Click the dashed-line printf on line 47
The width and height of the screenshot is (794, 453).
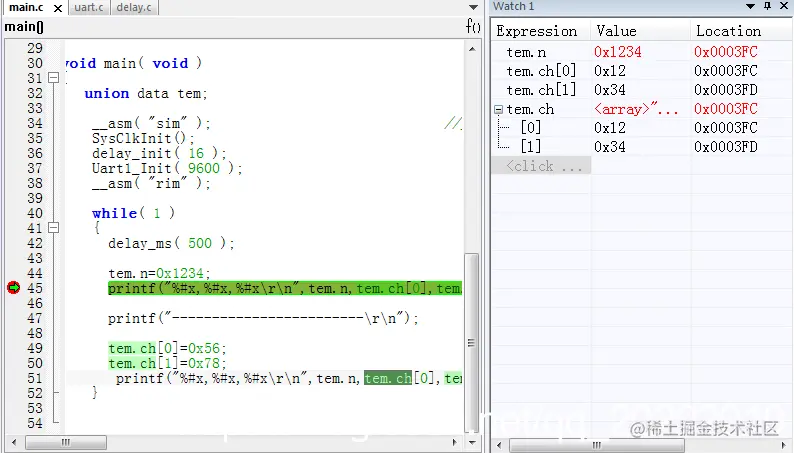pos(263,318)
